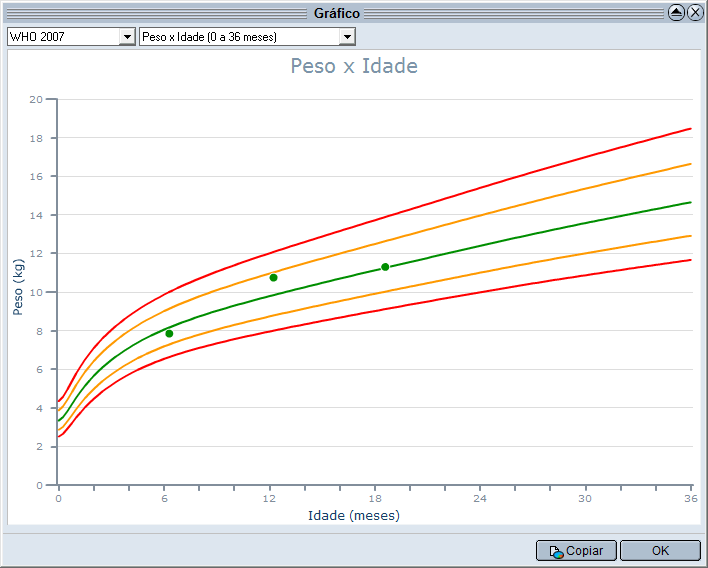Click the y-axis tick label 2

coord(40,447)
